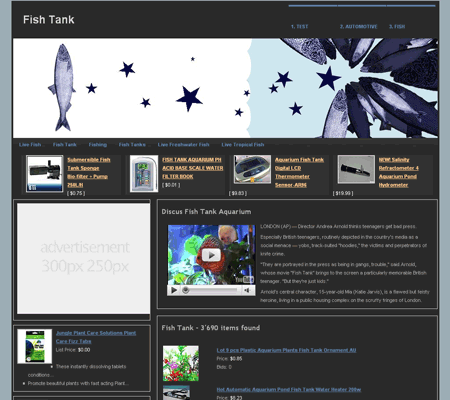The height and width of the screenshot is (400, 450).
Task: Play the Discus fish video overlay button
Action: [x=211, y=255]
